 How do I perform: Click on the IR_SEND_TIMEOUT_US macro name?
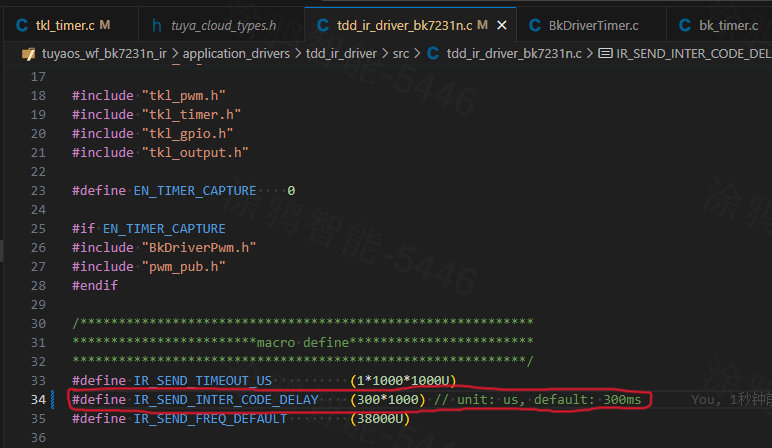(202, 381)
